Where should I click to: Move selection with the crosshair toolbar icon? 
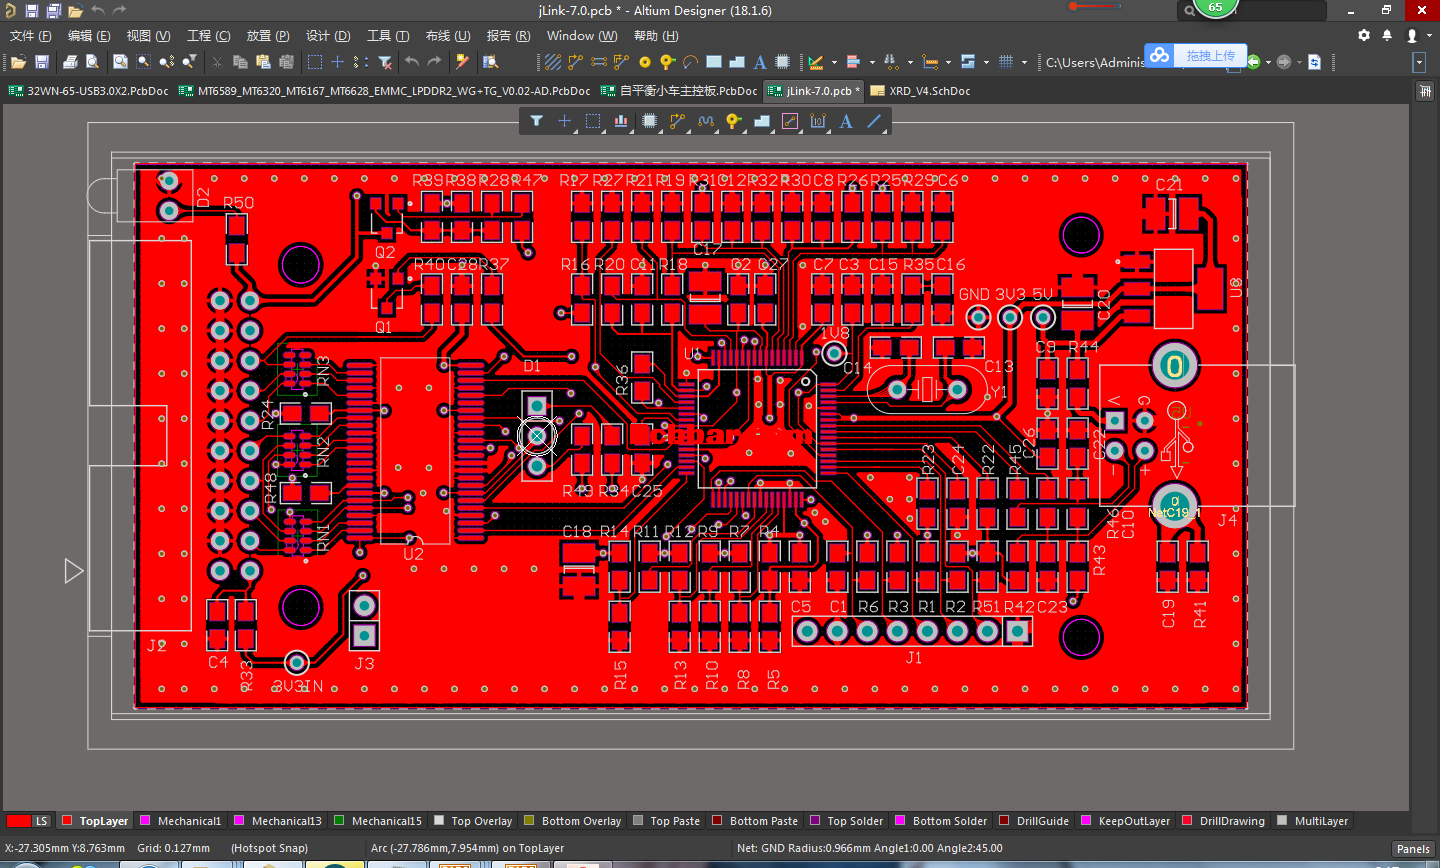click(338, 62)
